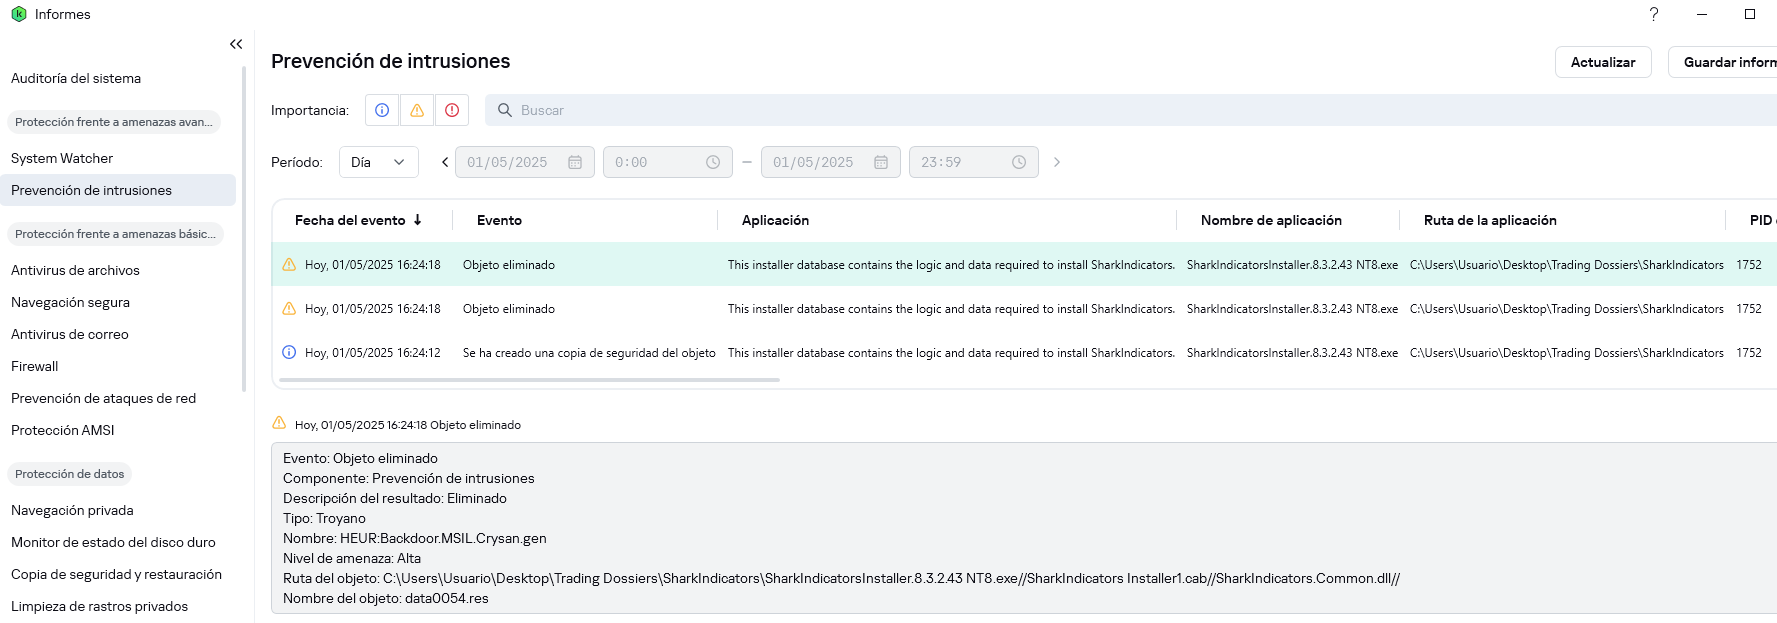Click warning icon in event details header

(x=279, y=423)
